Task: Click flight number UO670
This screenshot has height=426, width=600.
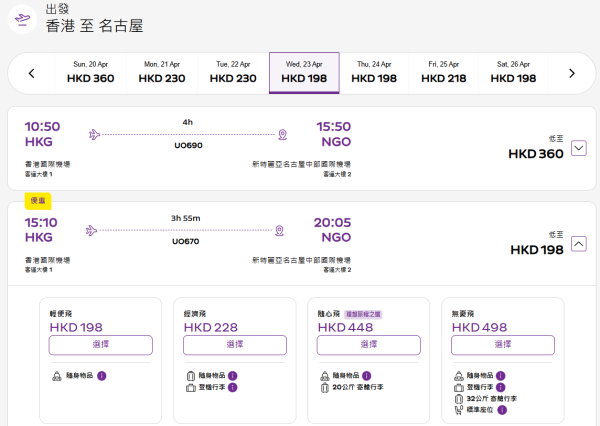Action: point(186,241)
